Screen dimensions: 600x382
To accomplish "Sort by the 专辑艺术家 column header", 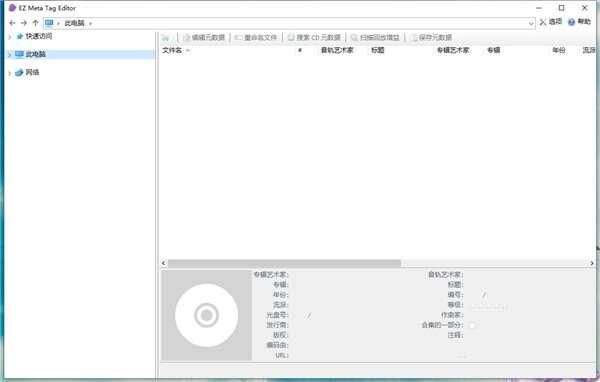I will click(453, 50).
